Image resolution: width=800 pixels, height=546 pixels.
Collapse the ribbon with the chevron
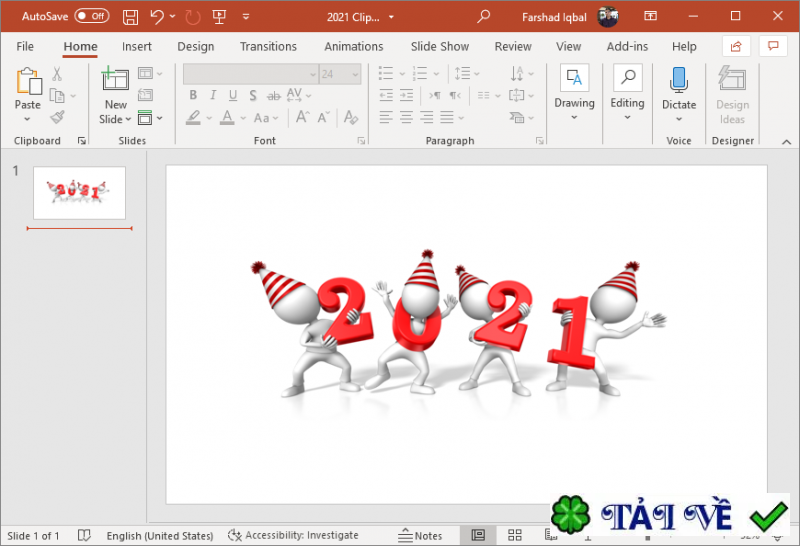pos(786,142)
